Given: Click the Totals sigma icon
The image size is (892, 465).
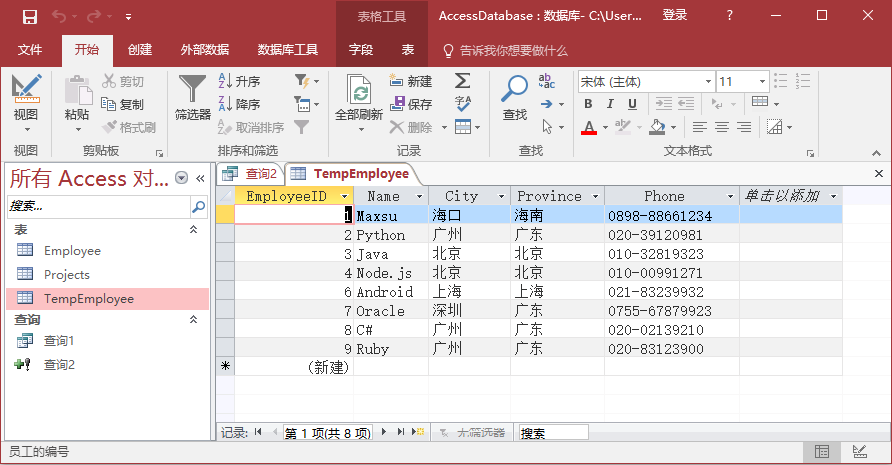Looking at the screenshot, I should click(x=463, y=81).
